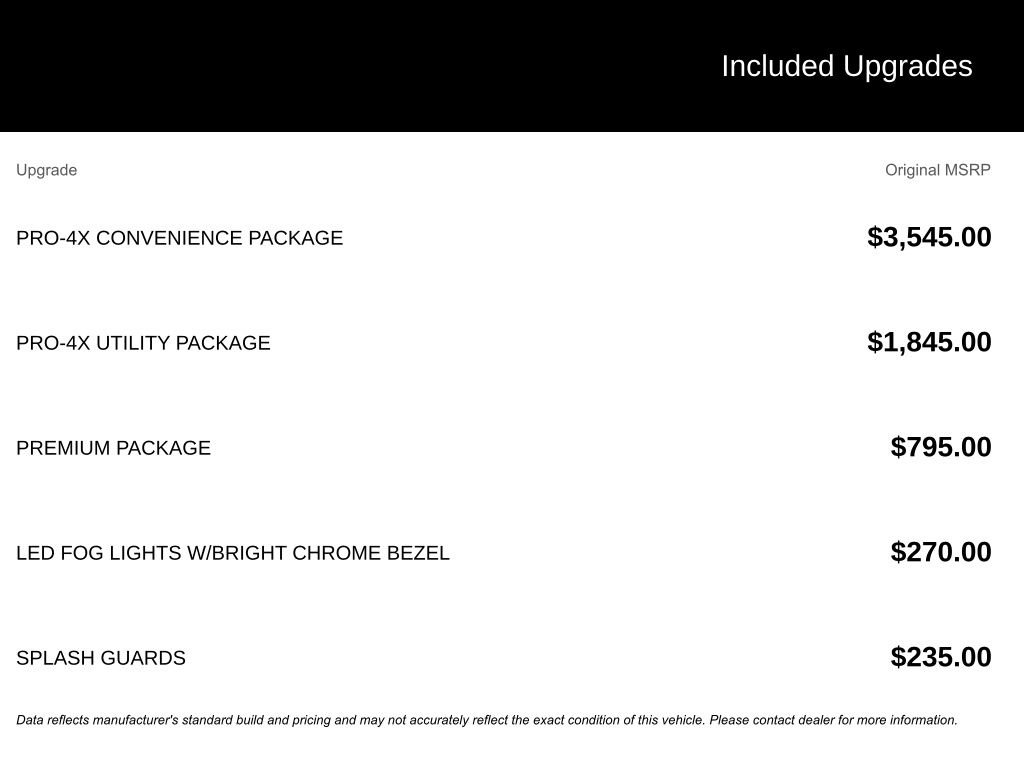
Task: Select the SPLASH GUARDS label
Action: point(101,658)
